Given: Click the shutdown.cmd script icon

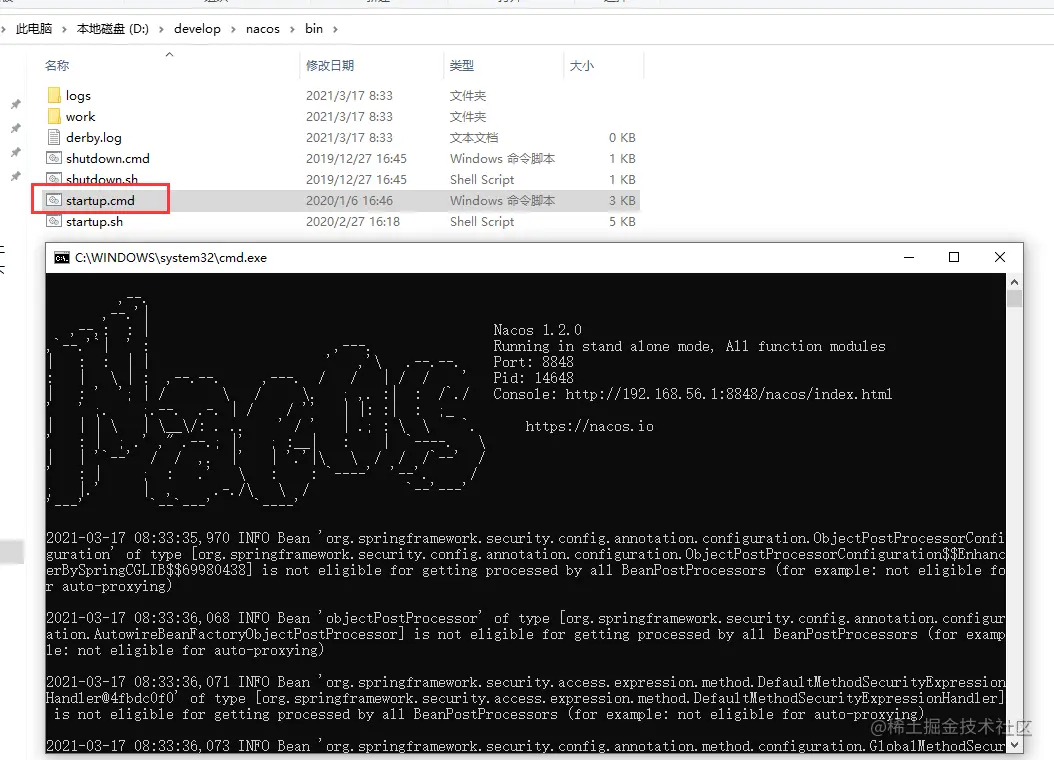Looking at the screenshot, I should coord(54,158).
